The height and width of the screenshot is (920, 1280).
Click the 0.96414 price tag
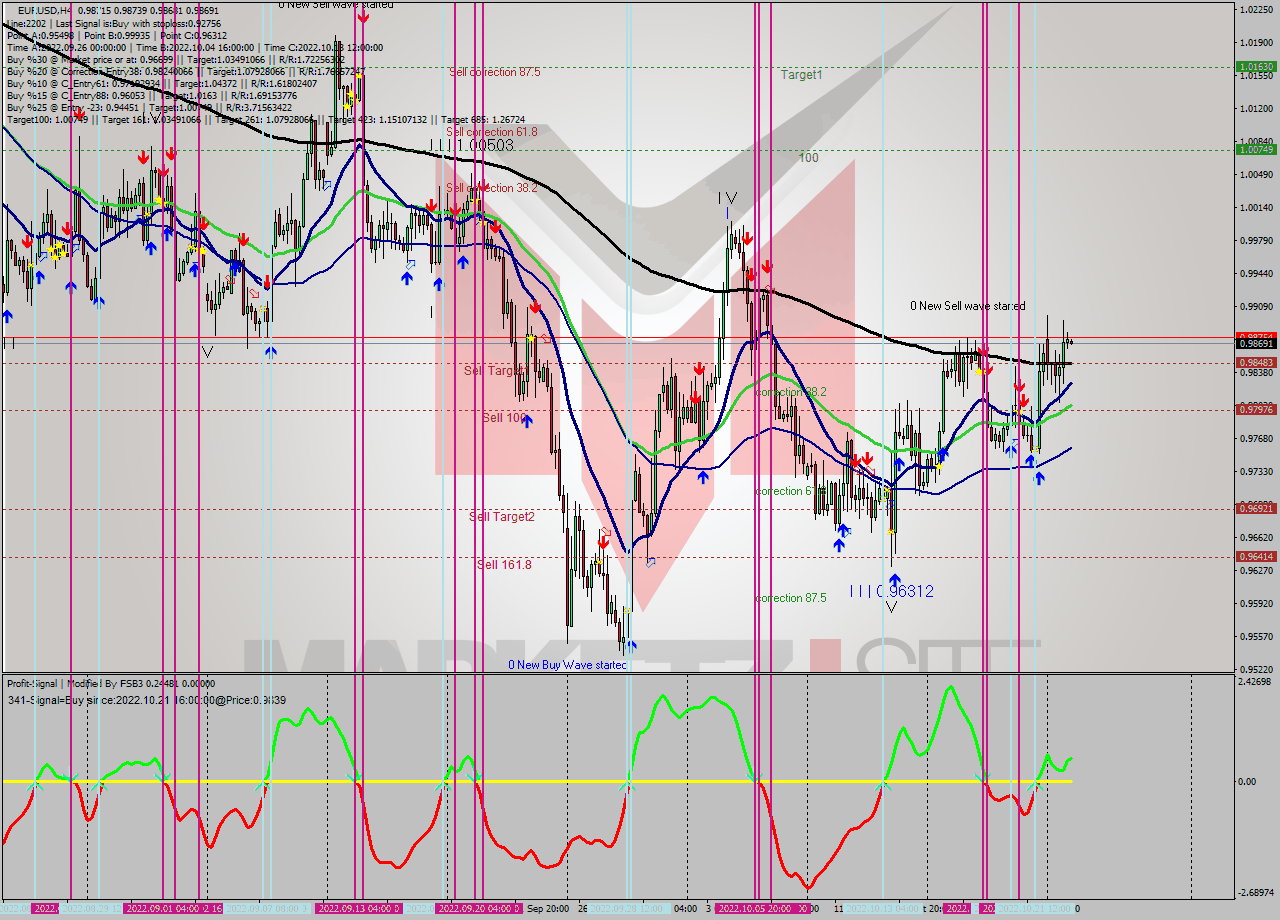point(1255,556)
